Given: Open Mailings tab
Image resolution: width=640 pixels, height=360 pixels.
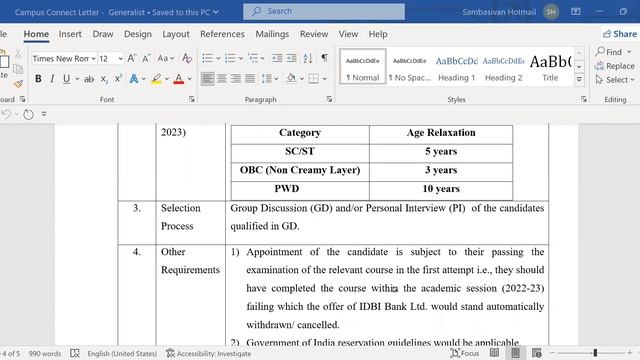Looking at the screenshot, I should [272, 34].
